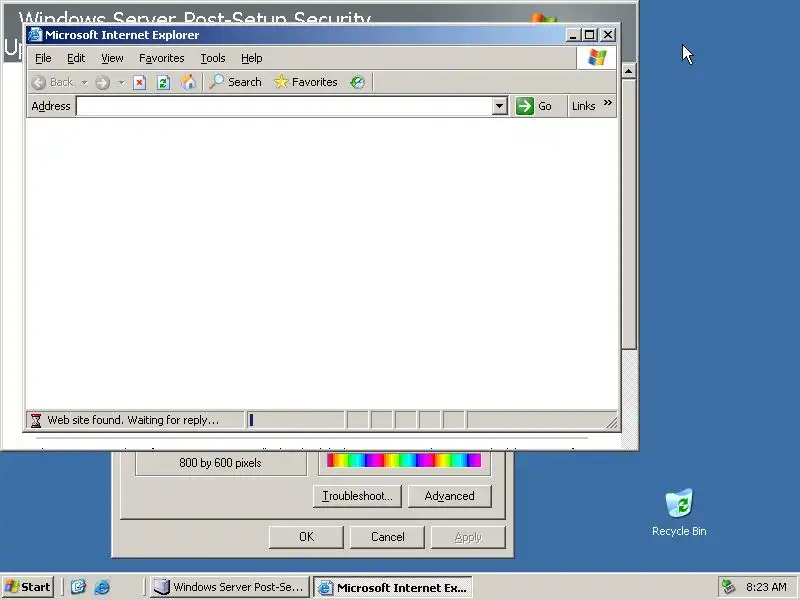The width and height of the screenshot is (800, 600).
Task: Click the Forward arrow icon in toolbar
Action: [103, 82]
